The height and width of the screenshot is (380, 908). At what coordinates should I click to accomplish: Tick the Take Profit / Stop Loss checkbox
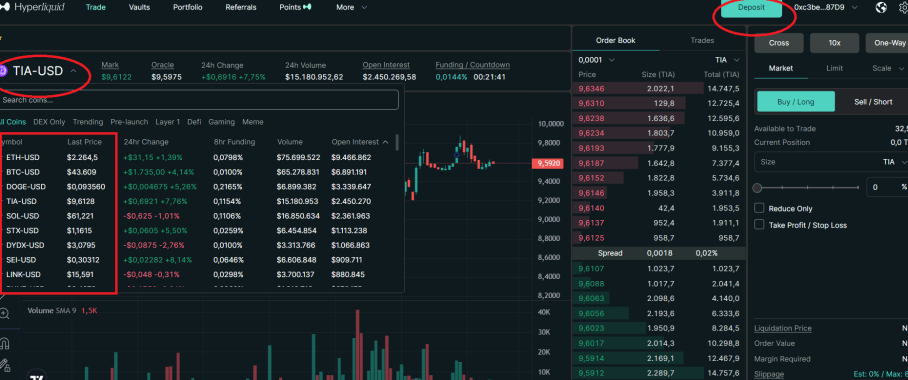coord(759,225)
